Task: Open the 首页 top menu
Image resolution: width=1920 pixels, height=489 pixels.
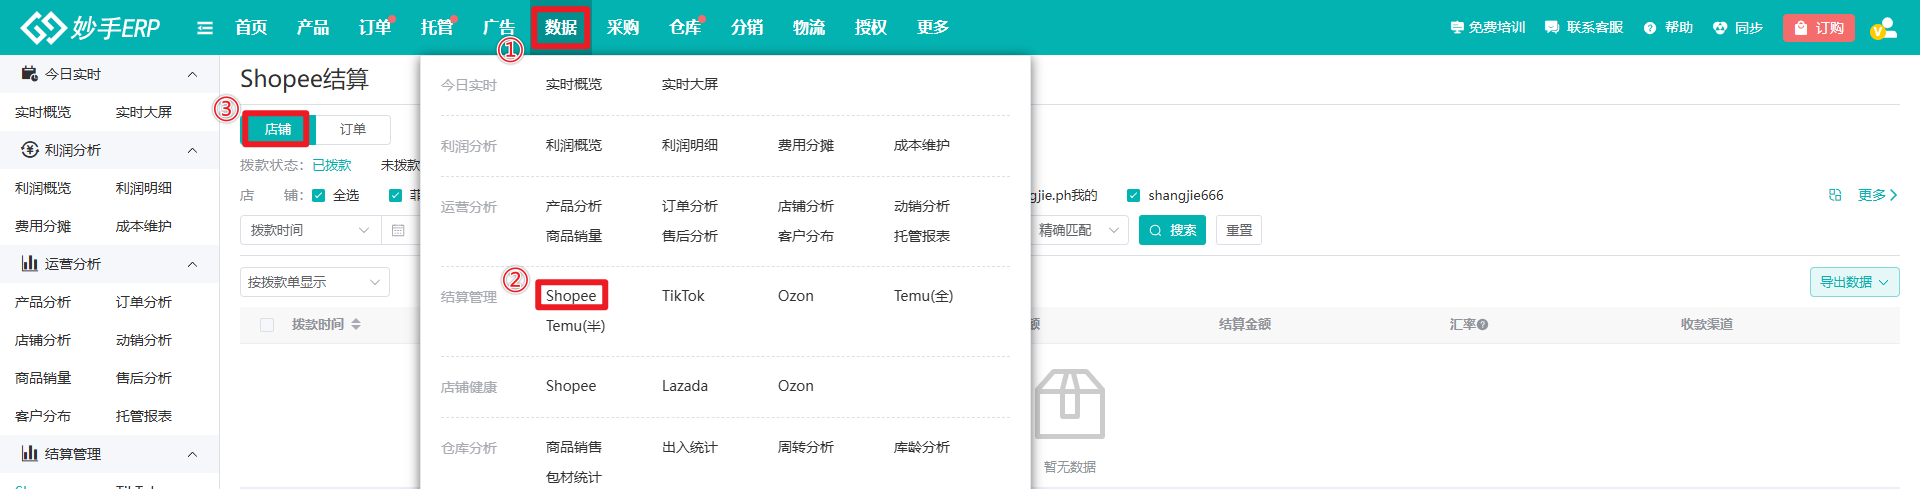Action: (251, 28)
